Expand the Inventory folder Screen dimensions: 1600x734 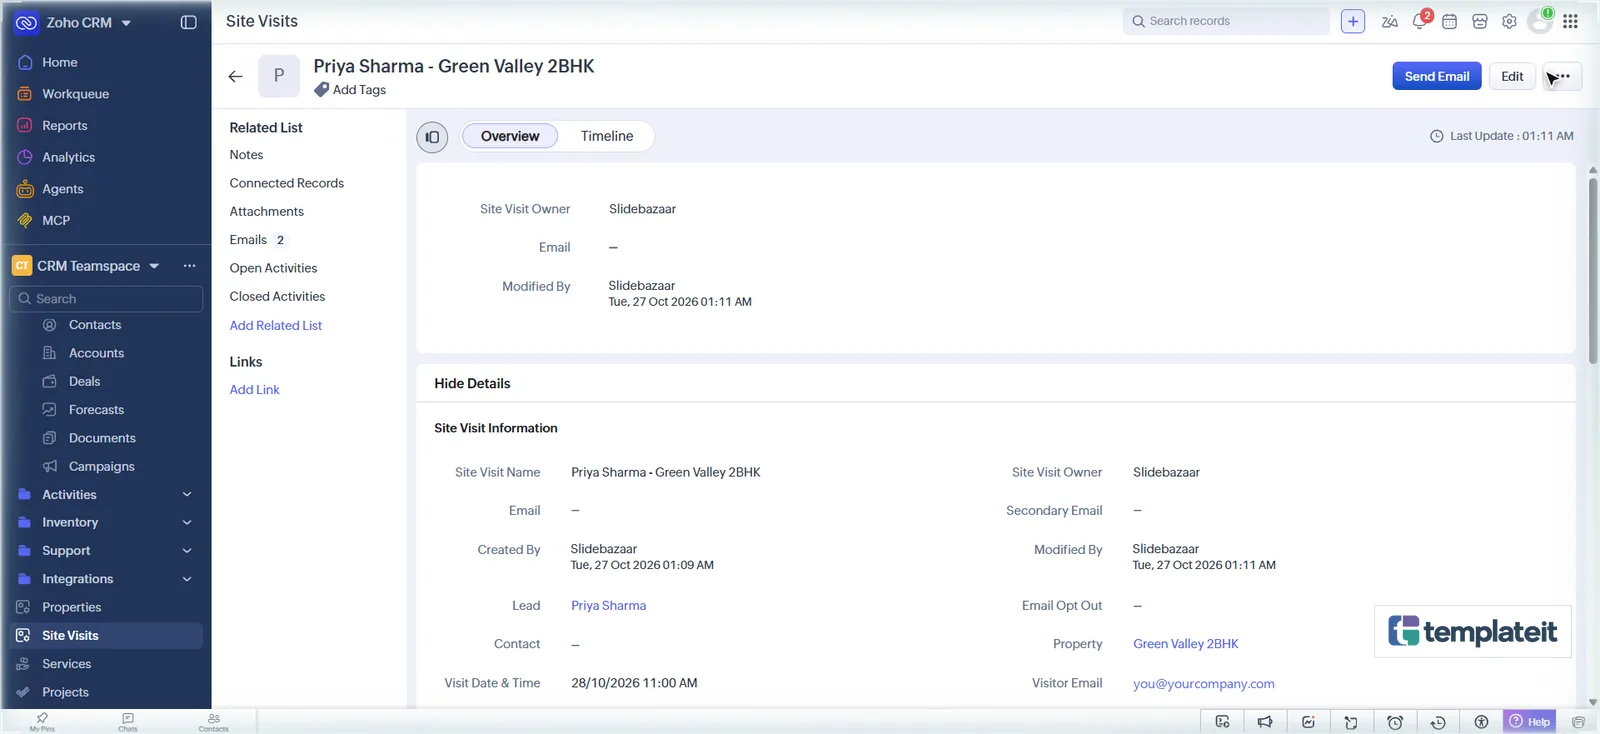click(187, 523)
